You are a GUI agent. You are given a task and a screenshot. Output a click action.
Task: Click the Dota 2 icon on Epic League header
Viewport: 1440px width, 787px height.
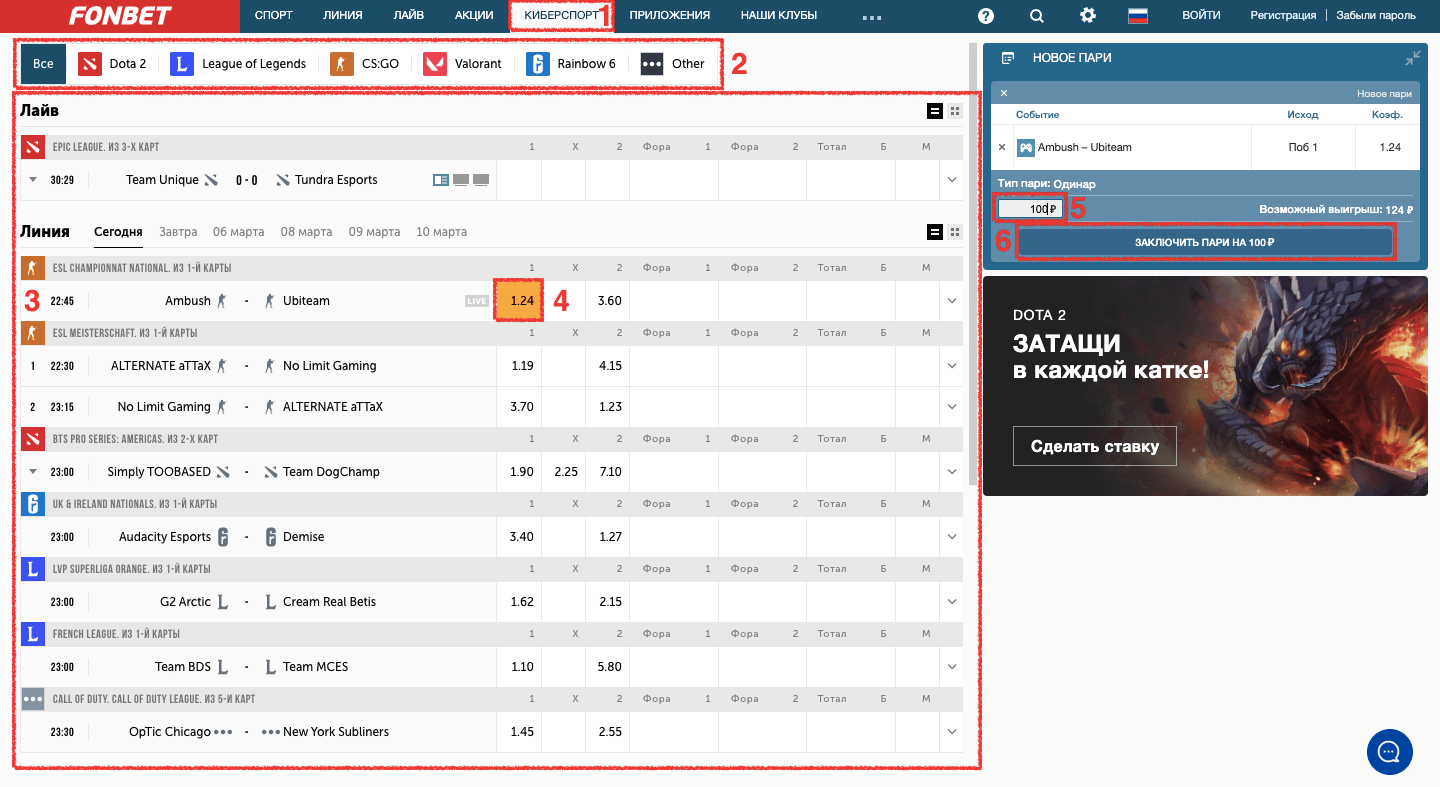[32, 147]
